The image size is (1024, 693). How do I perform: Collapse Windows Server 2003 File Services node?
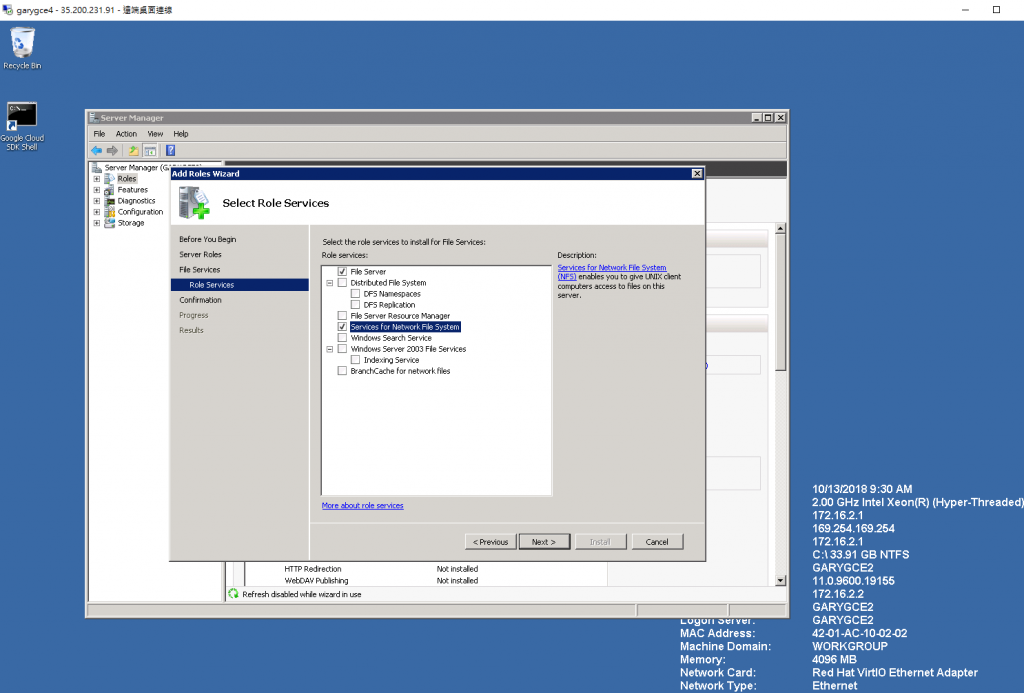tap(330, 349)
